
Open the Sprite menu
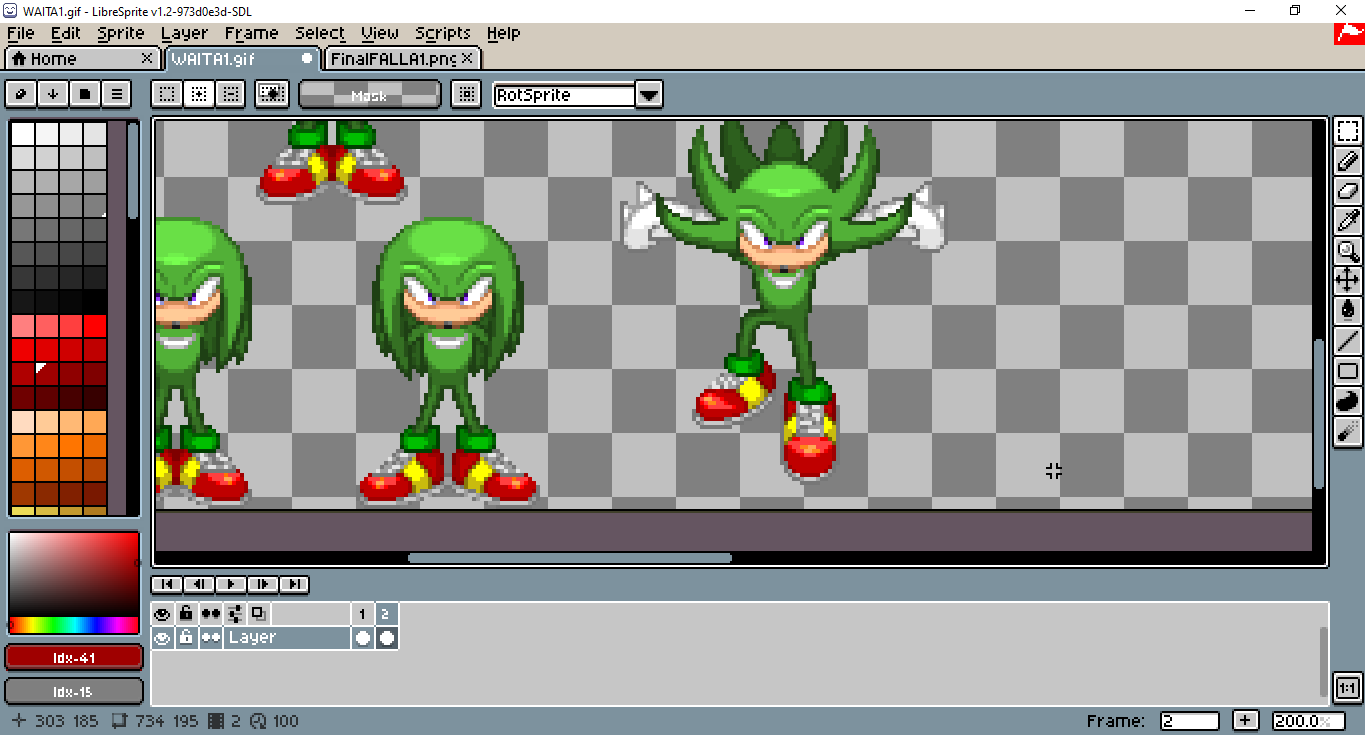pyautogui.click(x=121, y=33)
